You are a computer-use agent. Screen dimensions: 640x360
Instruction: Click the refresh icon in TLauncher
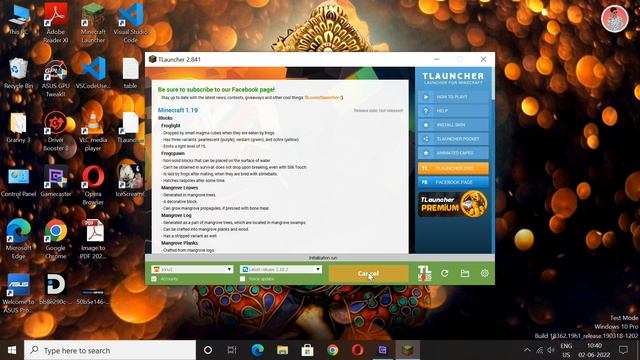coord(444,273)
